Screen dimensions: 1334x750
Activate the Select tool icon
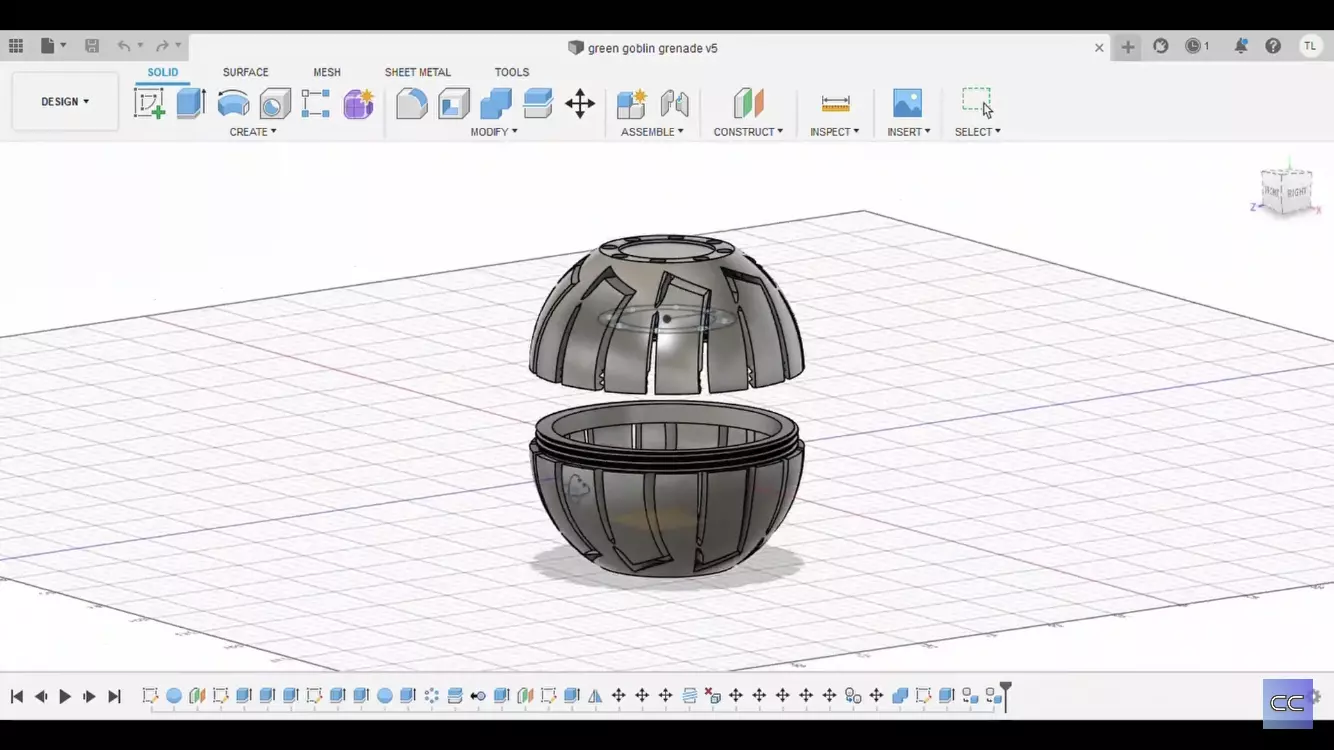[x=978, y=103]
